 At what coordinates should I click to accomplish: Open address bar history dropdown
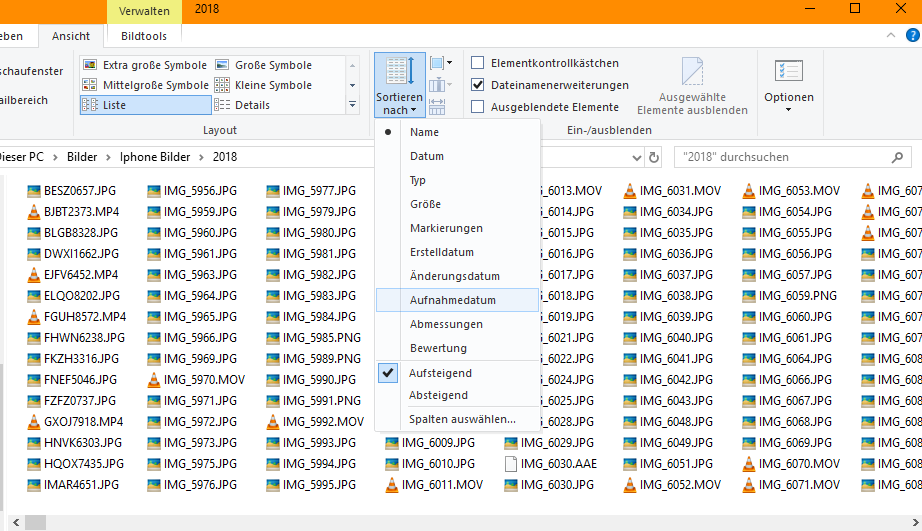click(x=636, y=158)
